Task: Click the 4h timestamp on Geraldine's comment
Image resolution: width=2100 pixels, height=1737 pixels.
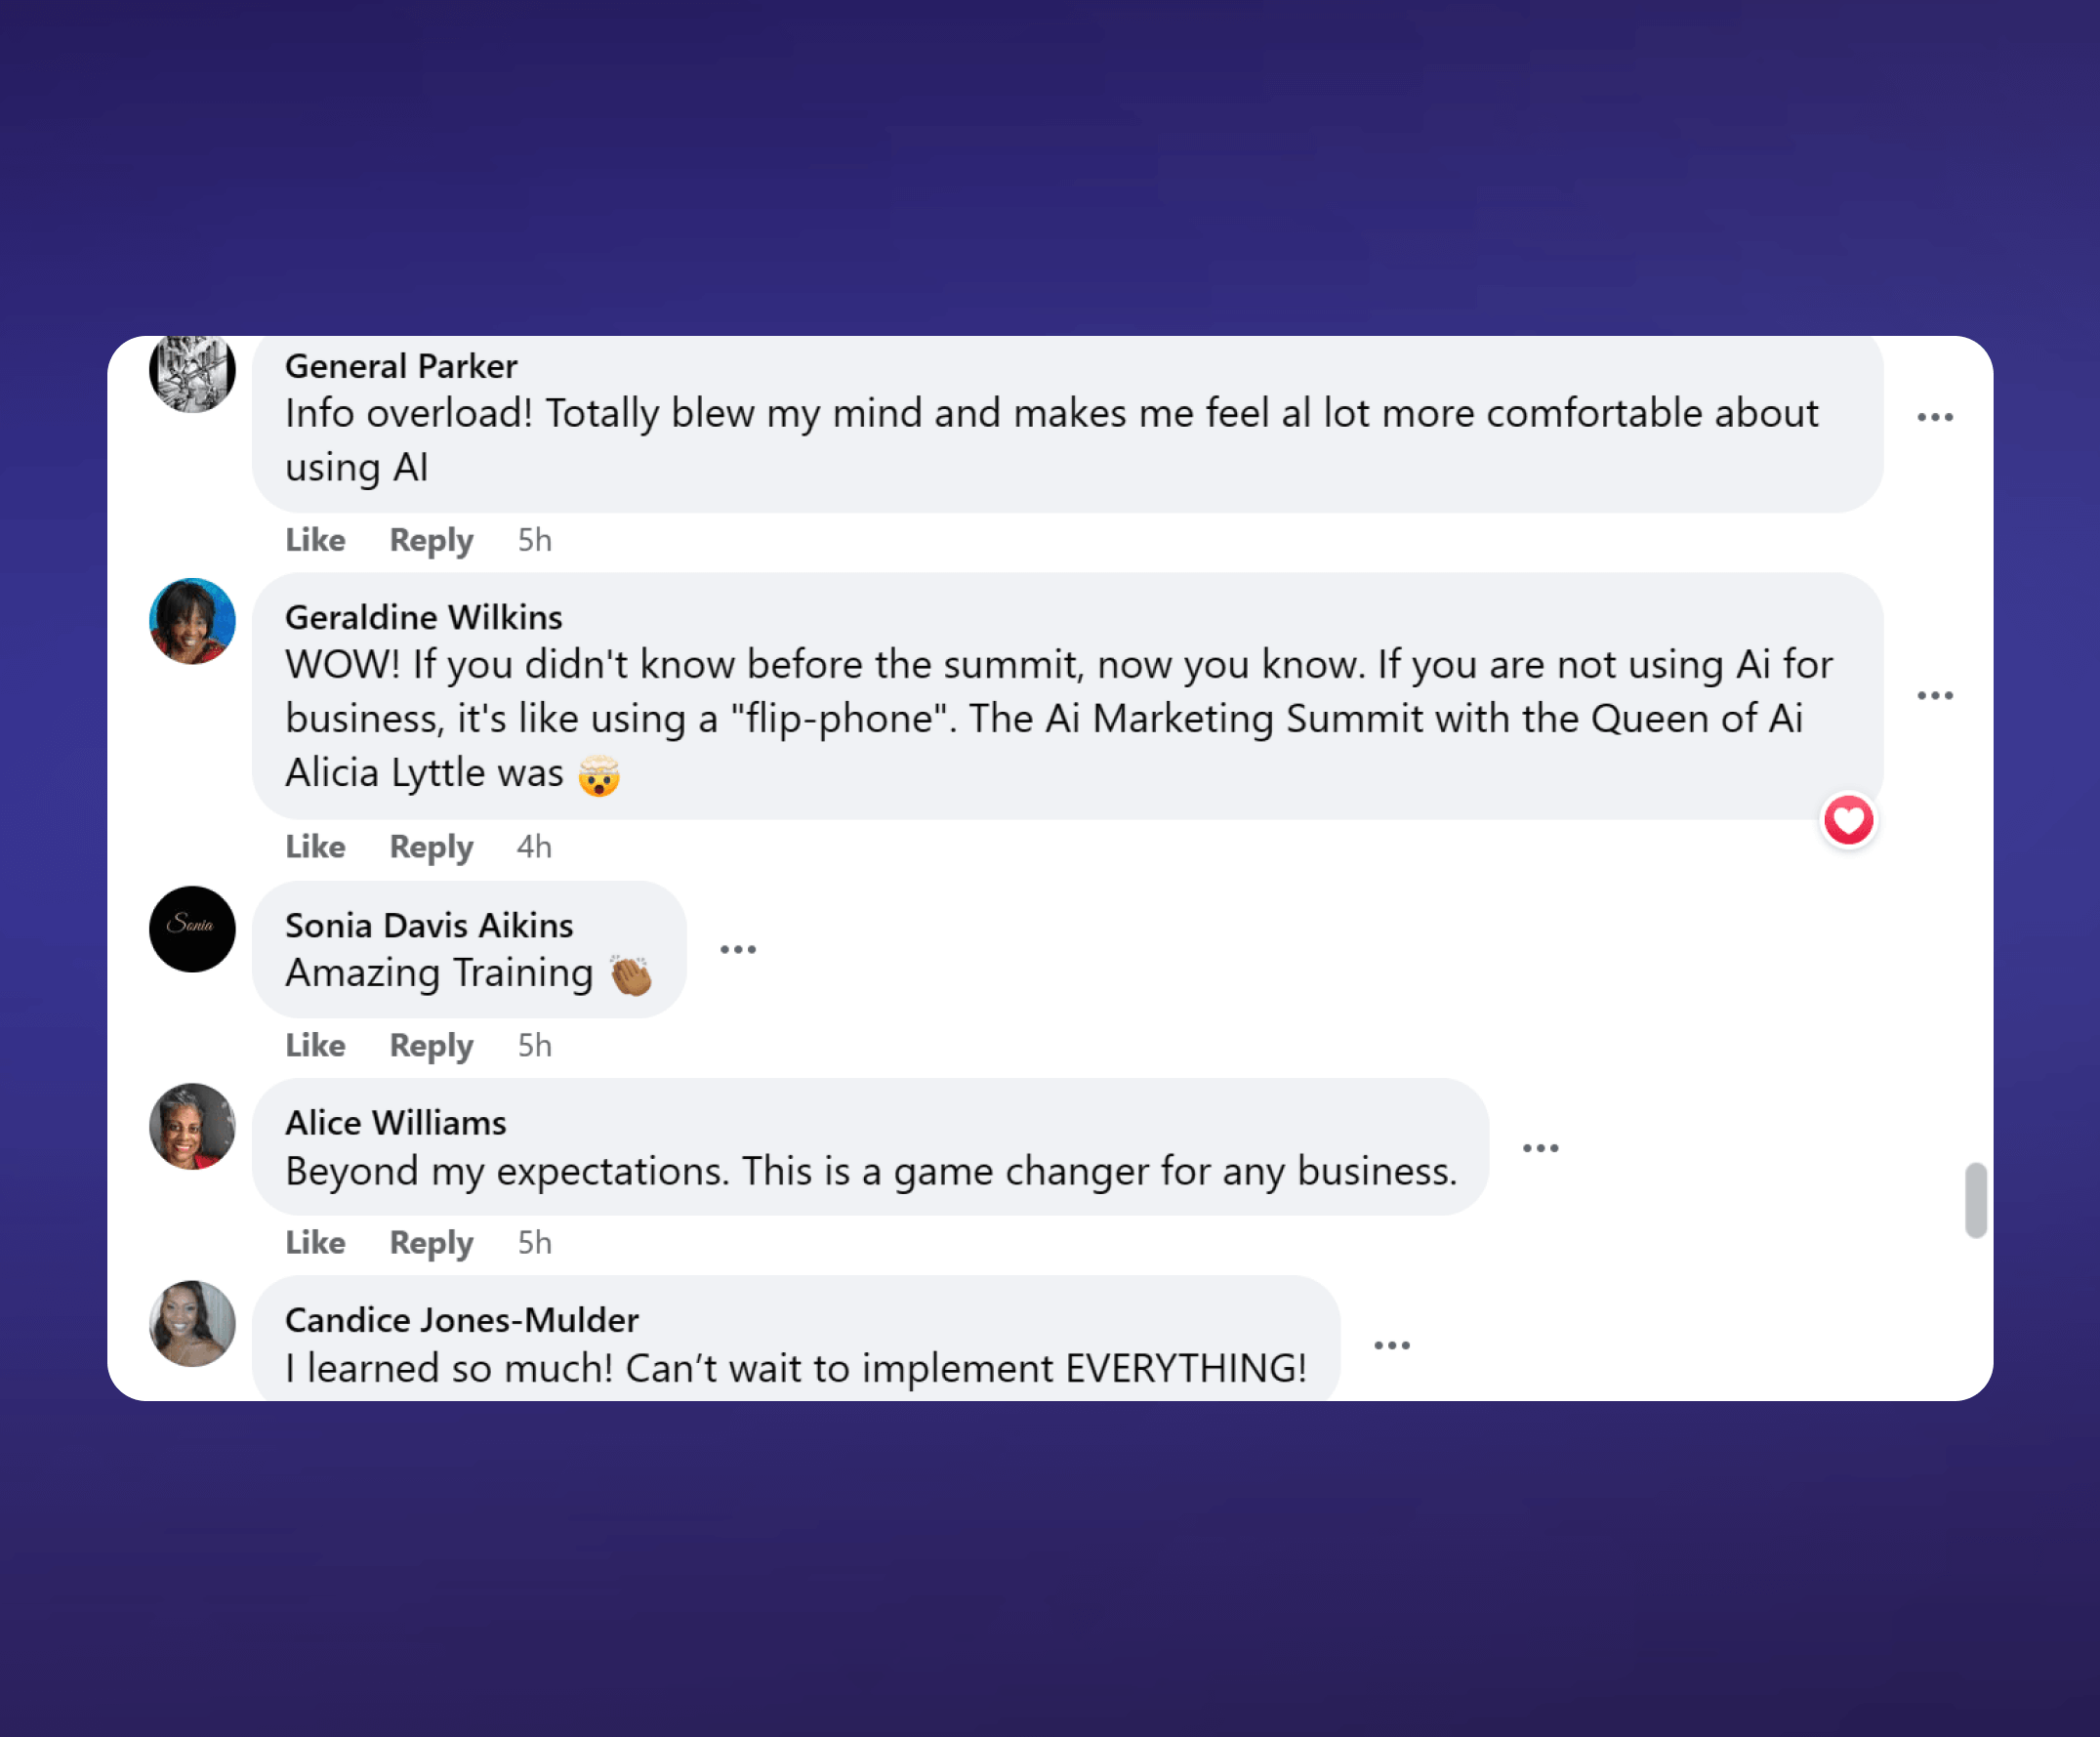Action: pos(534,847)
